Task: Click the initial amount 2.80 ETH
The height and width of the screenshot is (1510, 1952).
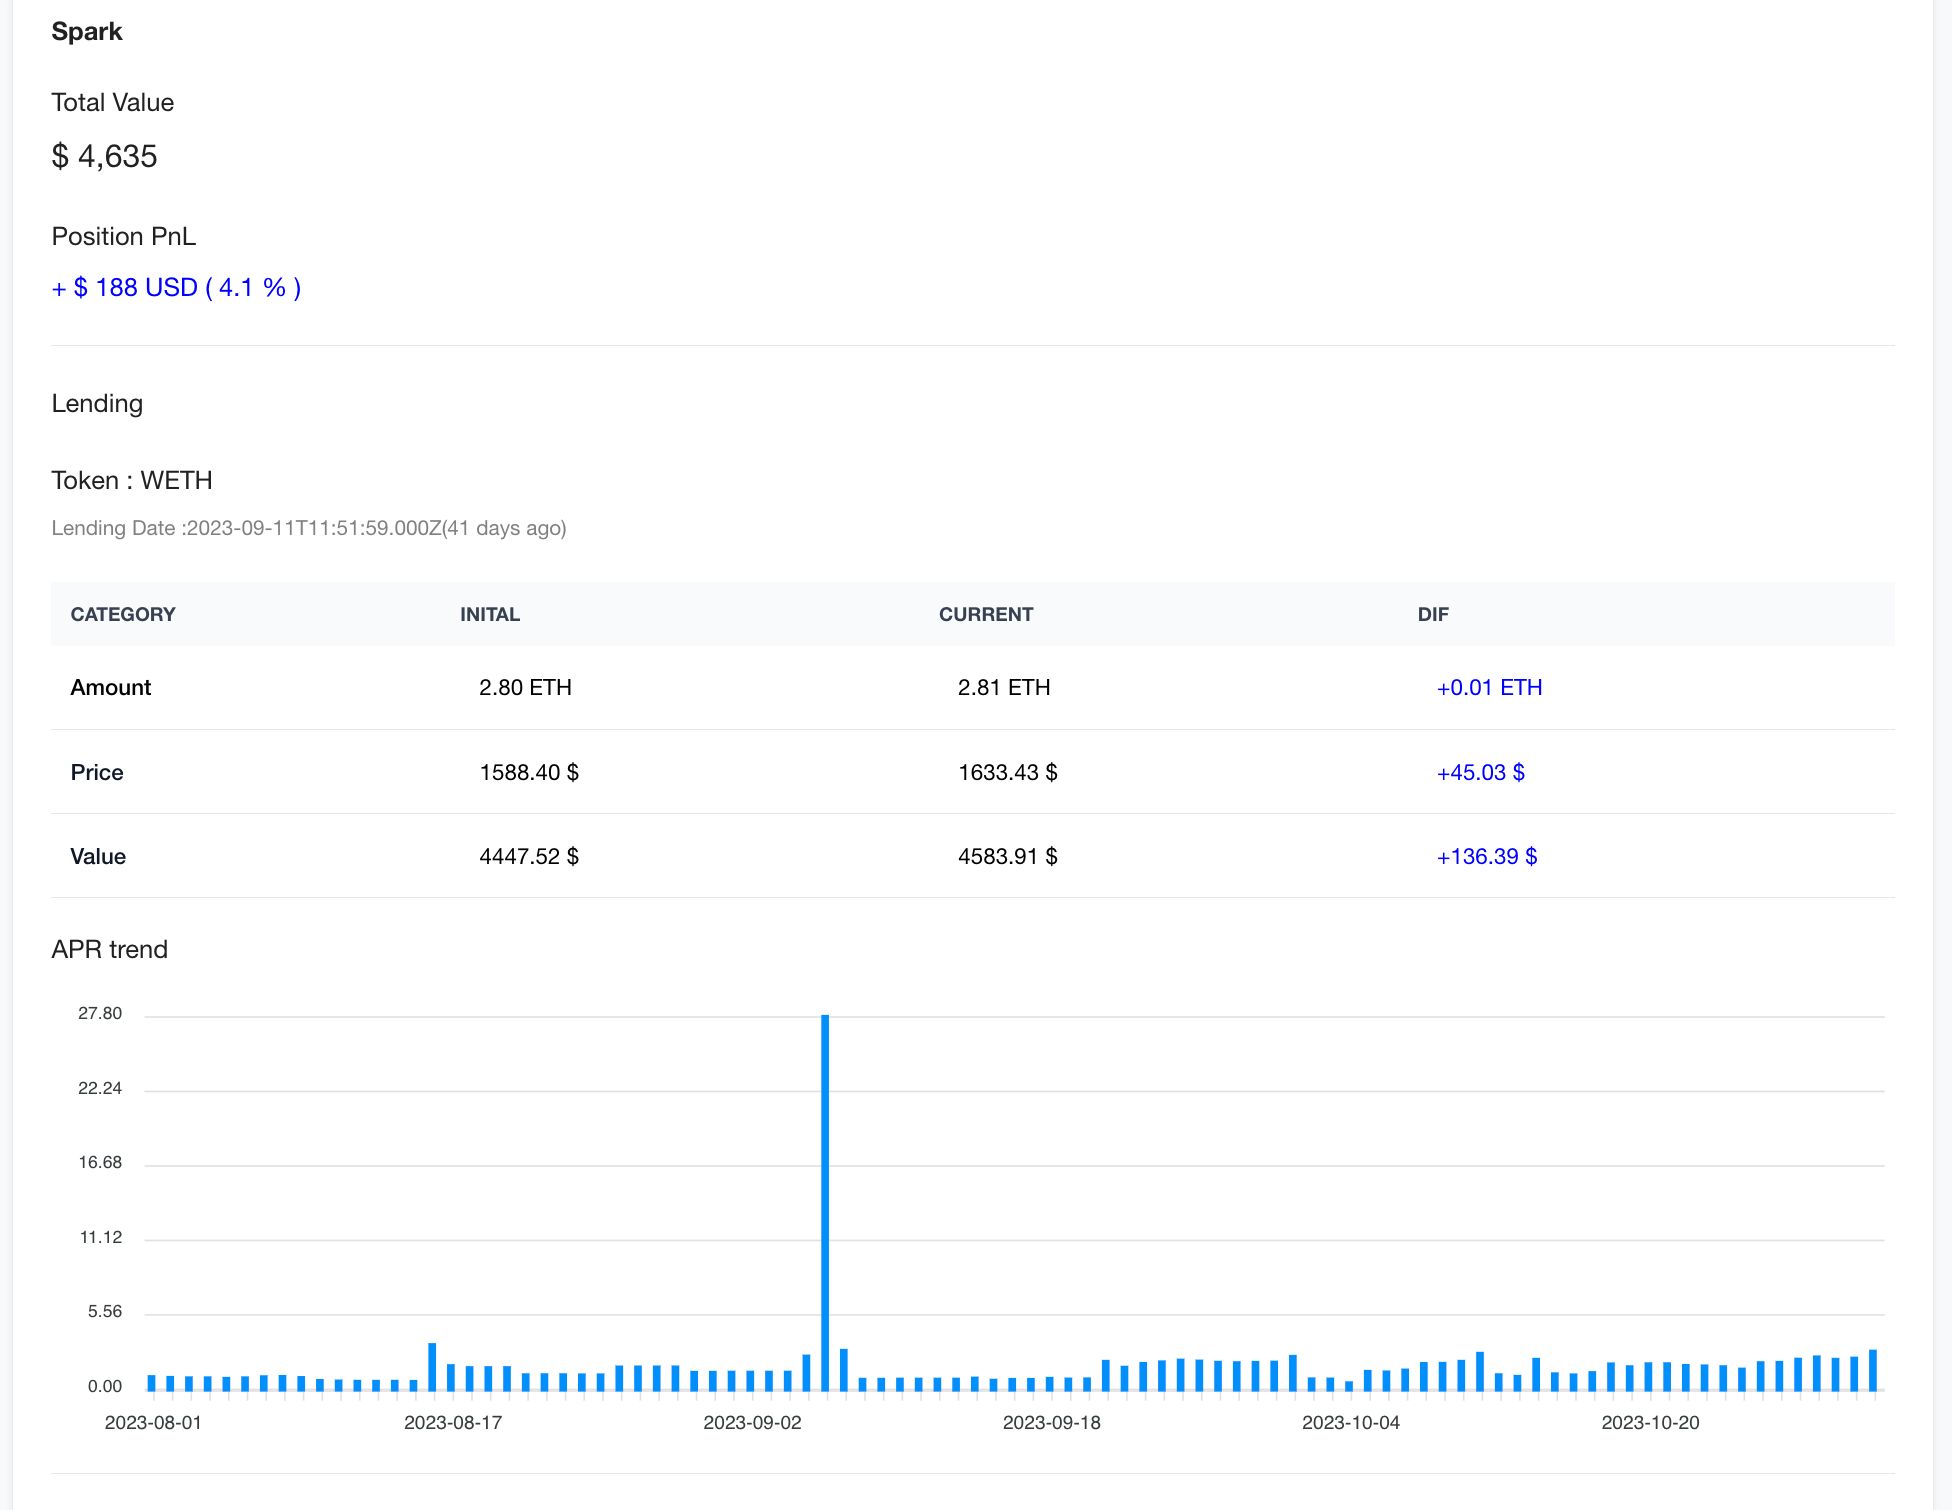Action: click(526, 688)
